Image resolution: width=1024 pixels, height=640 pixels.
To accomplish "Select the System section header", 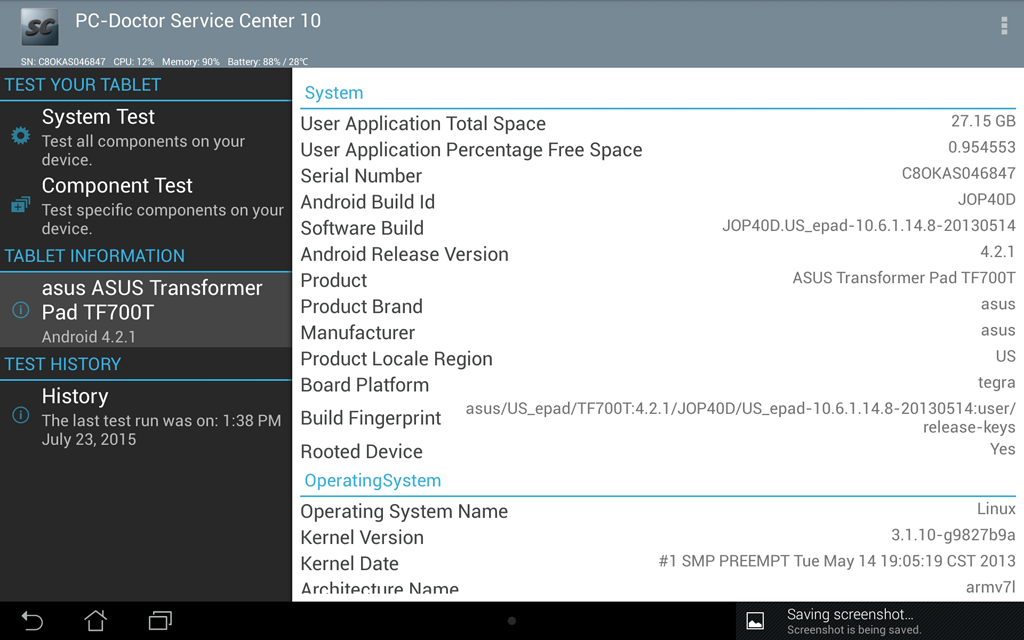I will 334,93.
